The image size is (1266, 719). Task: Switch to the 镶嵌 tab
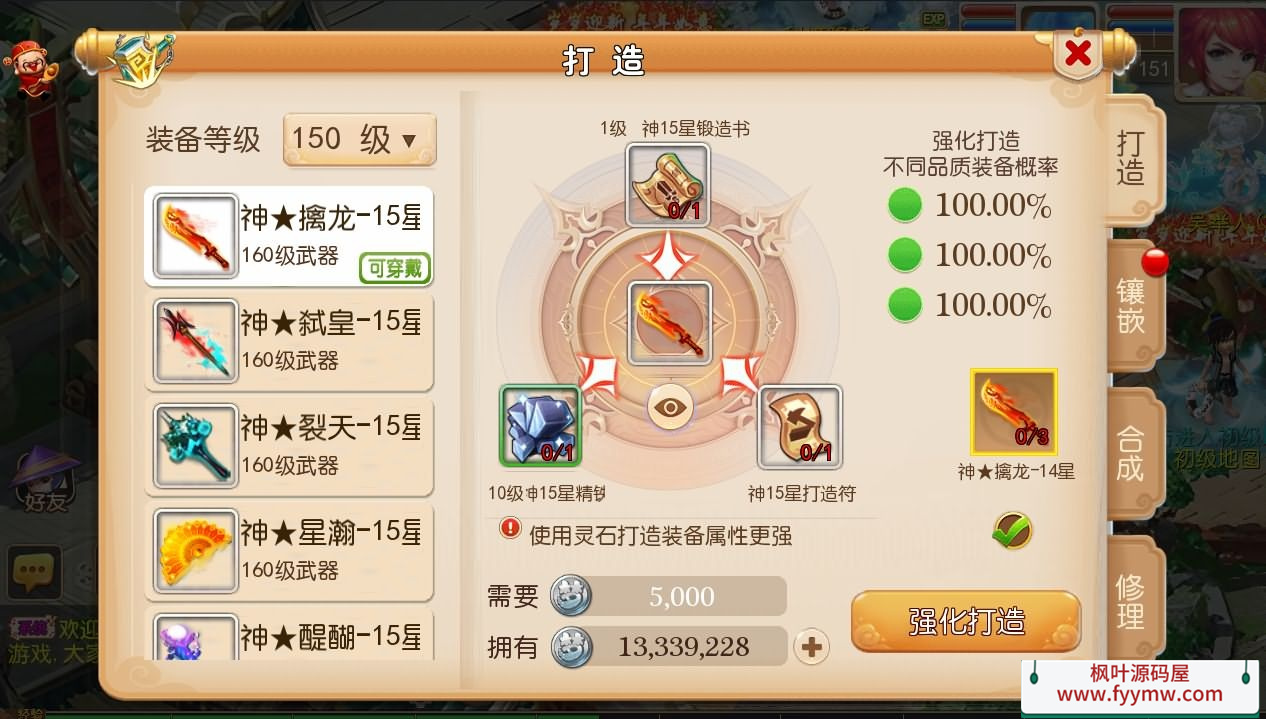1132,305
